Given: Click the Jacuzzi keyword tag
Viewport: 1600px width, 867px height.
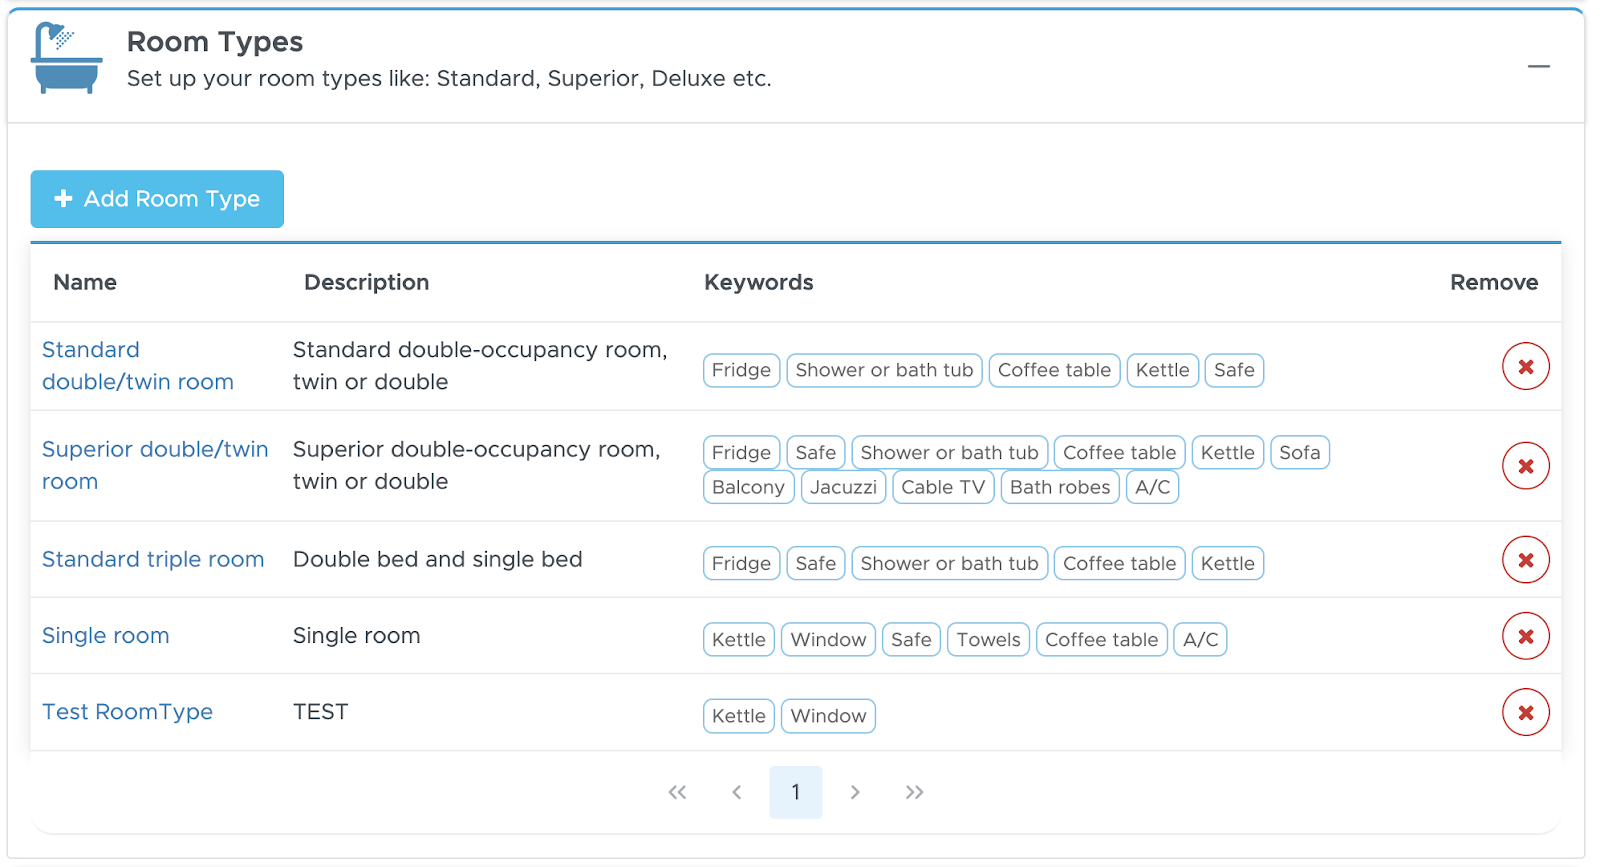Looking at the screenshot, I should pyautogui.click(x=843, y=488).
